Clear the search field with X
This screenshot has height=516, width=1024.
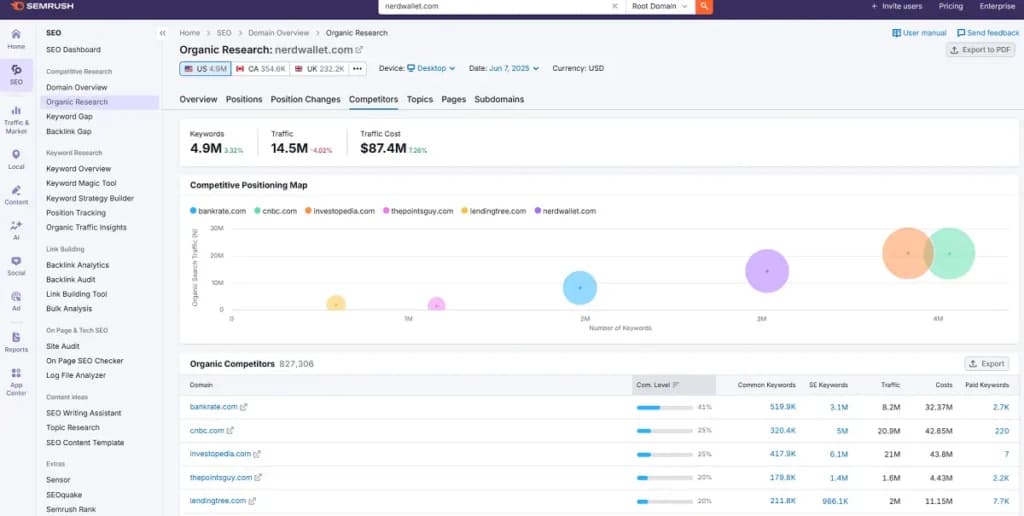pyautogui.click(x=615, y=6)
